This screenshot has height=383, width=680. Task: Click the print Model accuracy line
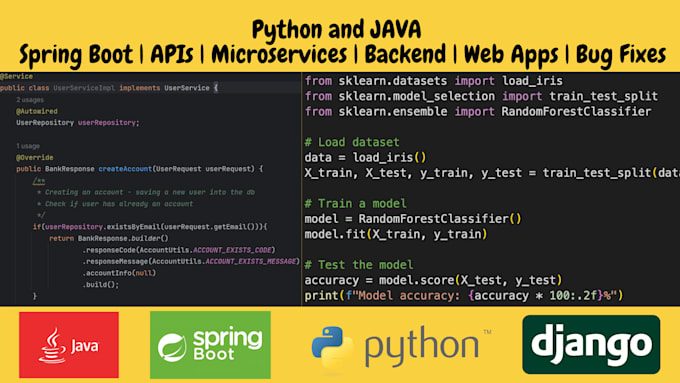(464, 295)
